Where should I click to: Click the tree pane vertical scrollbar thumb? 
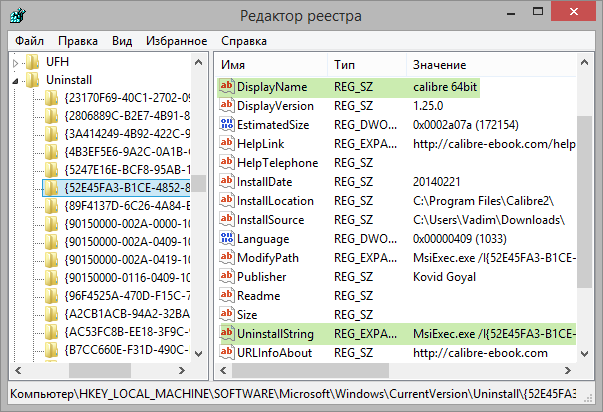[198, 183]
